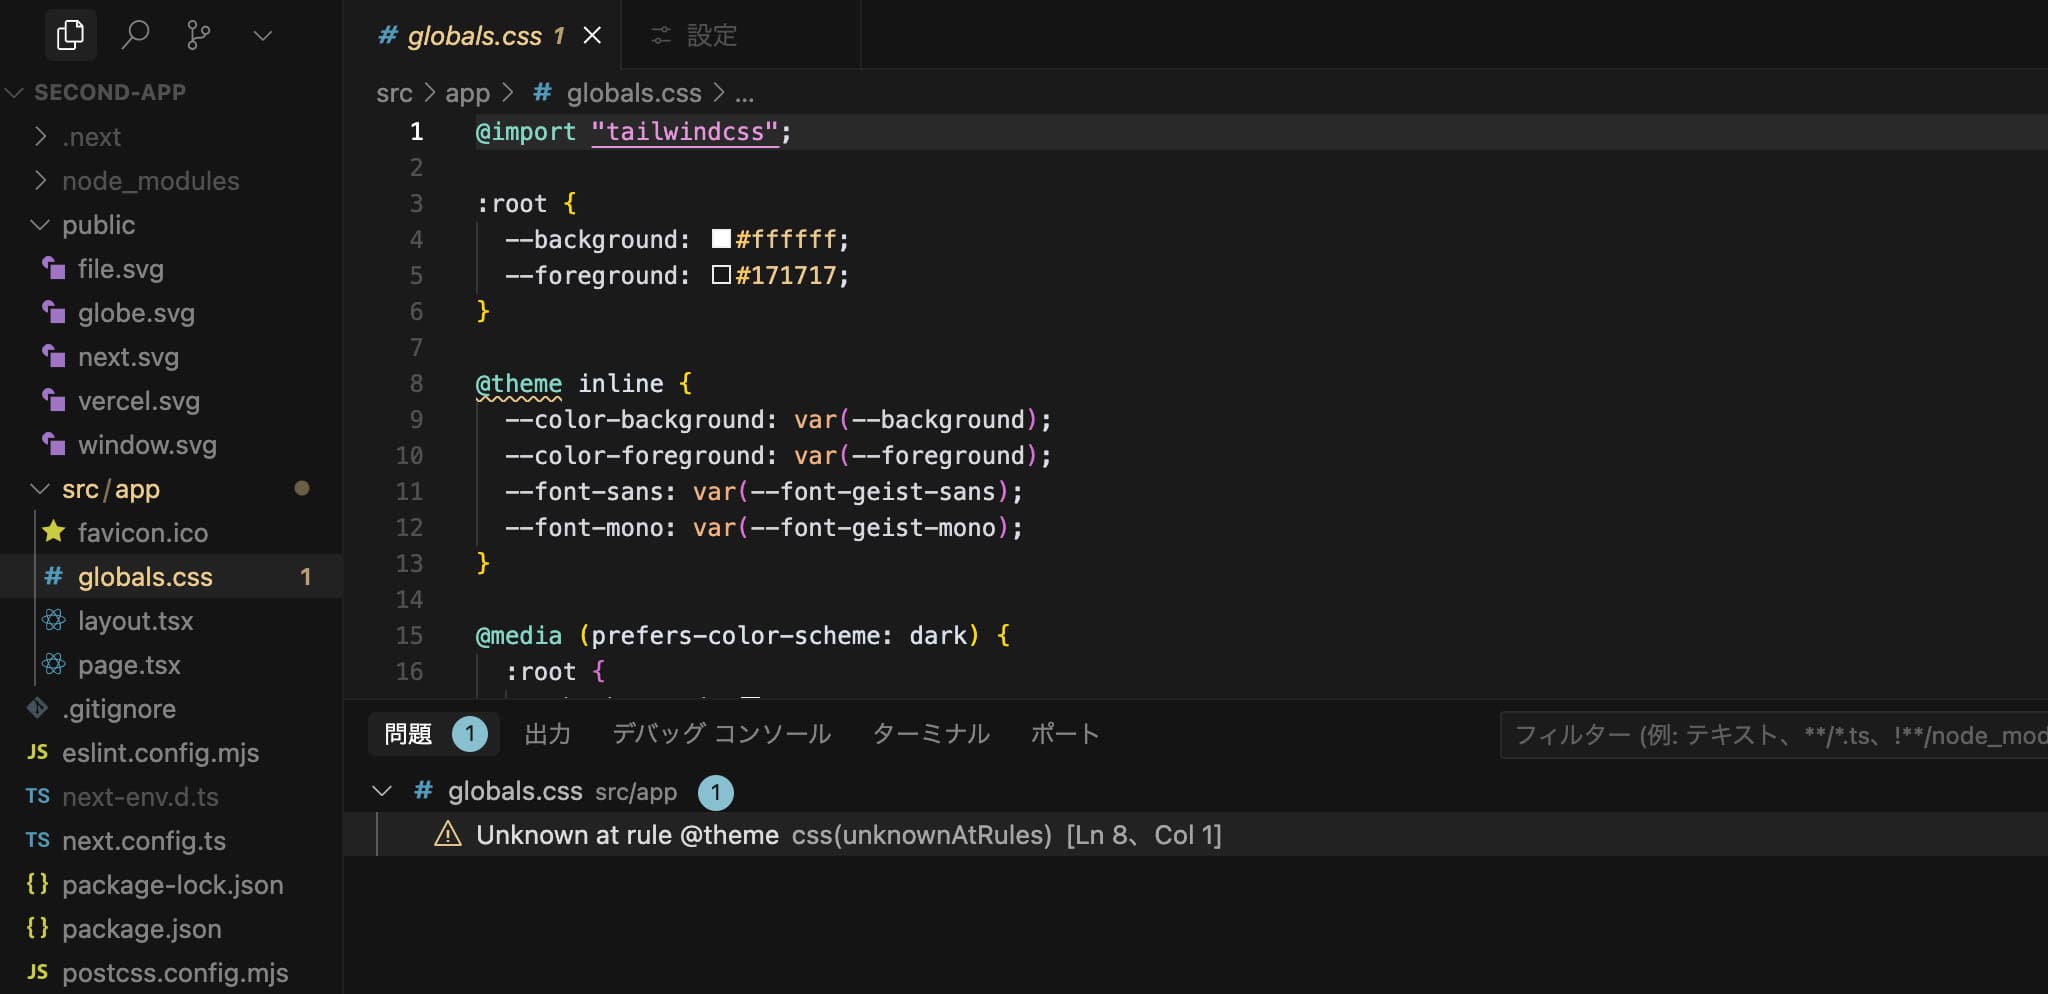
Task: Click hash icon of globals.css in problems
Action: [423, 791]
